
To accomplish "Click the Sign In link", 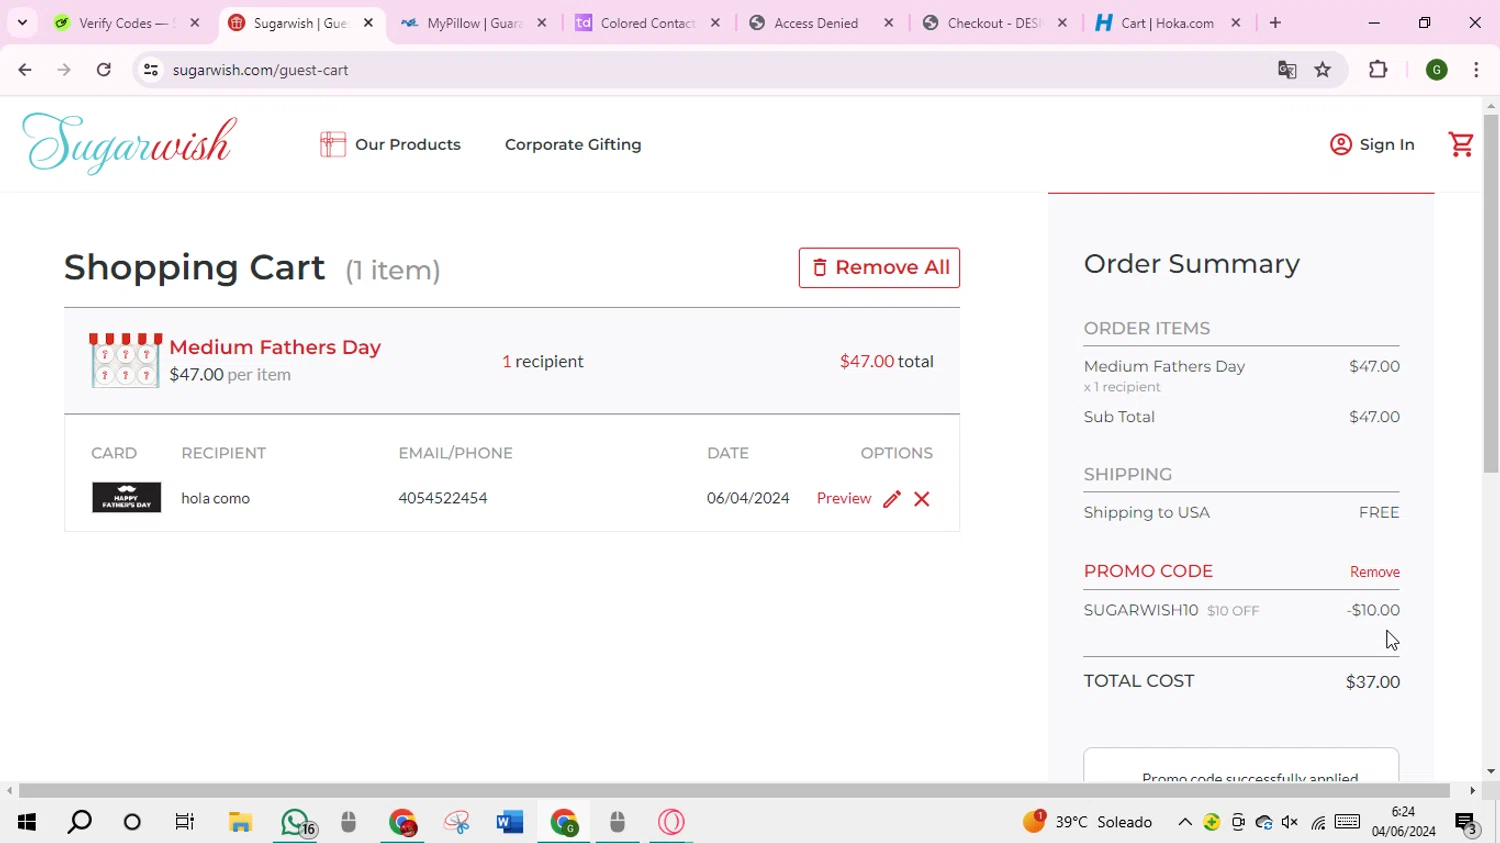I will click(x=1387, y=144).
